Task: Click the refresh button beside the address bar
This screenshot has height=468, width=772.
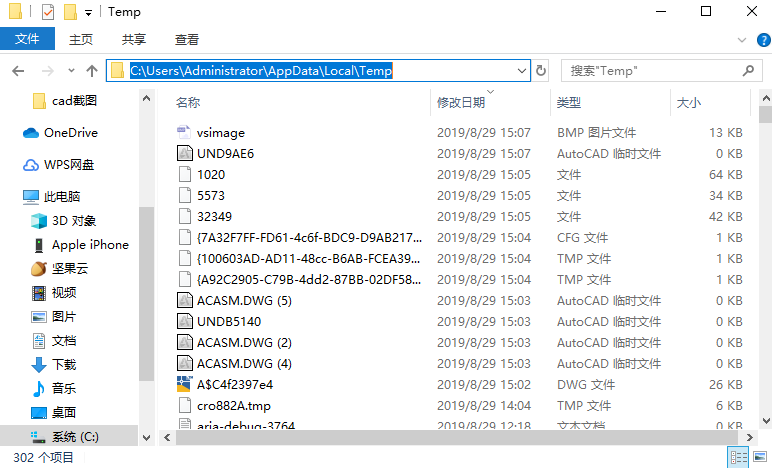Action: 541,71
